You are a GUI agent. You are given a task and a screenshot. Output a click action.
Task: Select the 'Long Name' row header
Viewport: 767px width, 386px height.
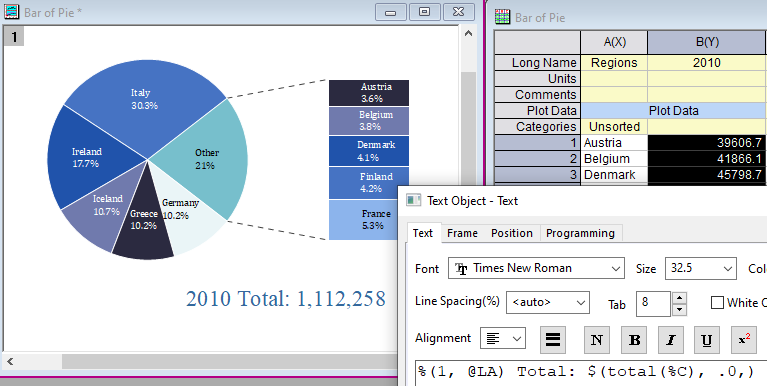(537, 63)
